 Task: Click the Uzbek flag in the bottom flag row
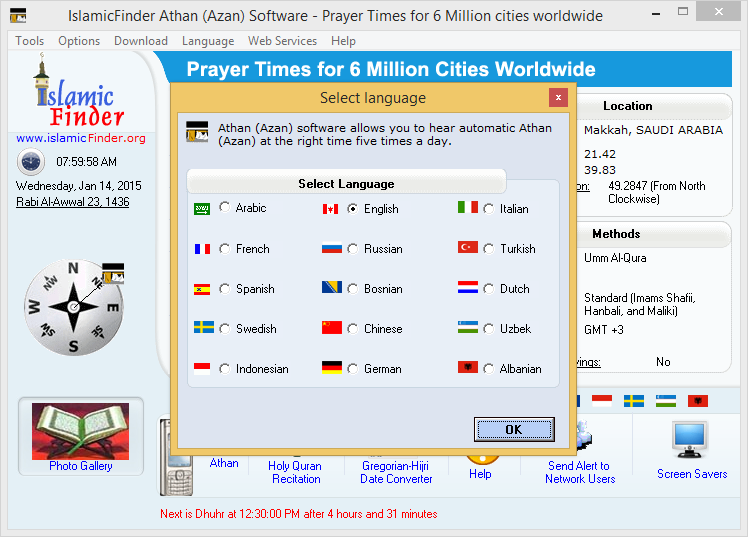point(666,401)
